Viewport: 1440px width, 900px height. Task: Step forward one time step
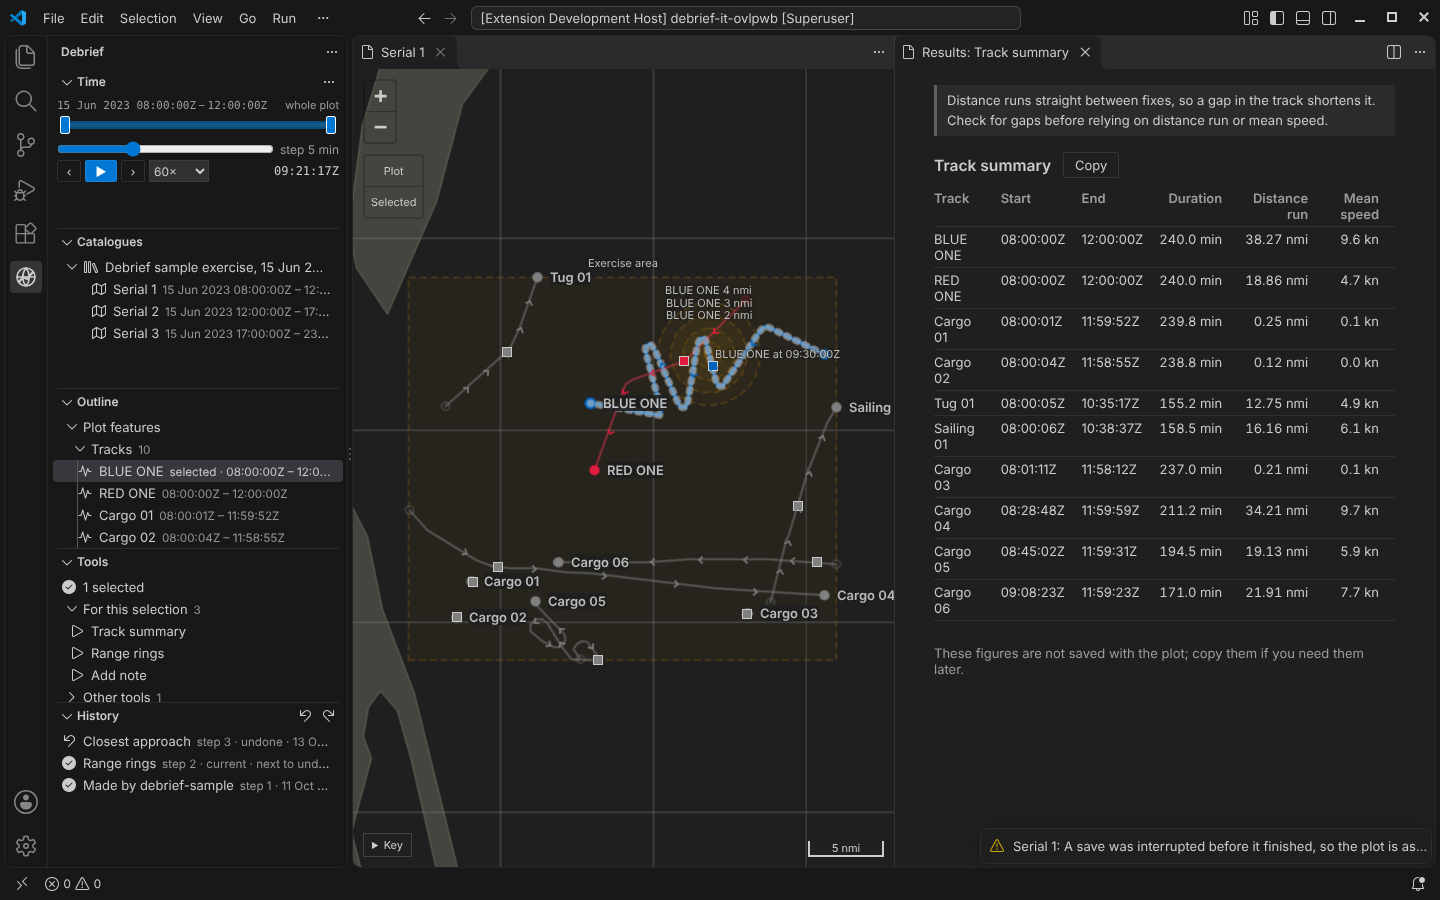133,172
